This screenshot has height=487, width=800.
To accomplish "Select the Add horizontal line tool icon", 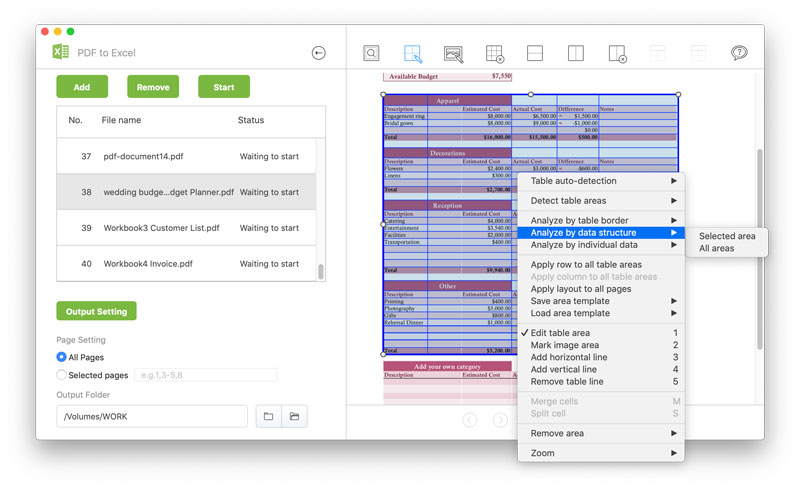I will point(535,53).
